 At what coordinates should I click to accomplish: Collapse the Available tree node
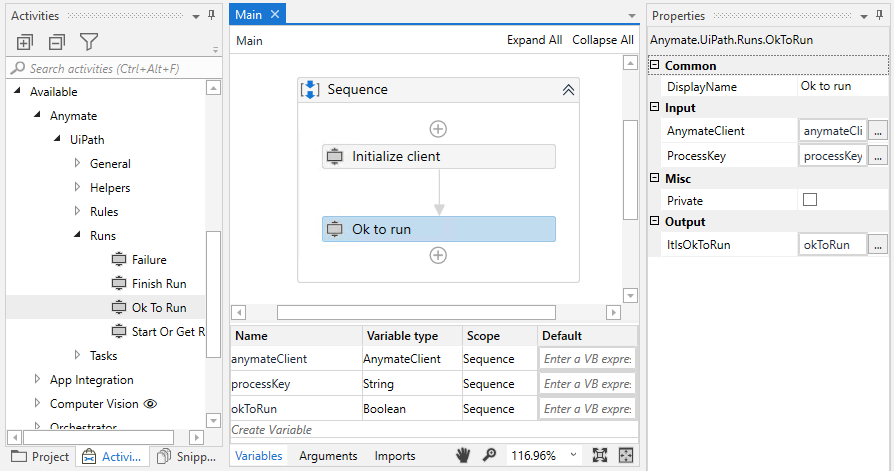point(18,91)
